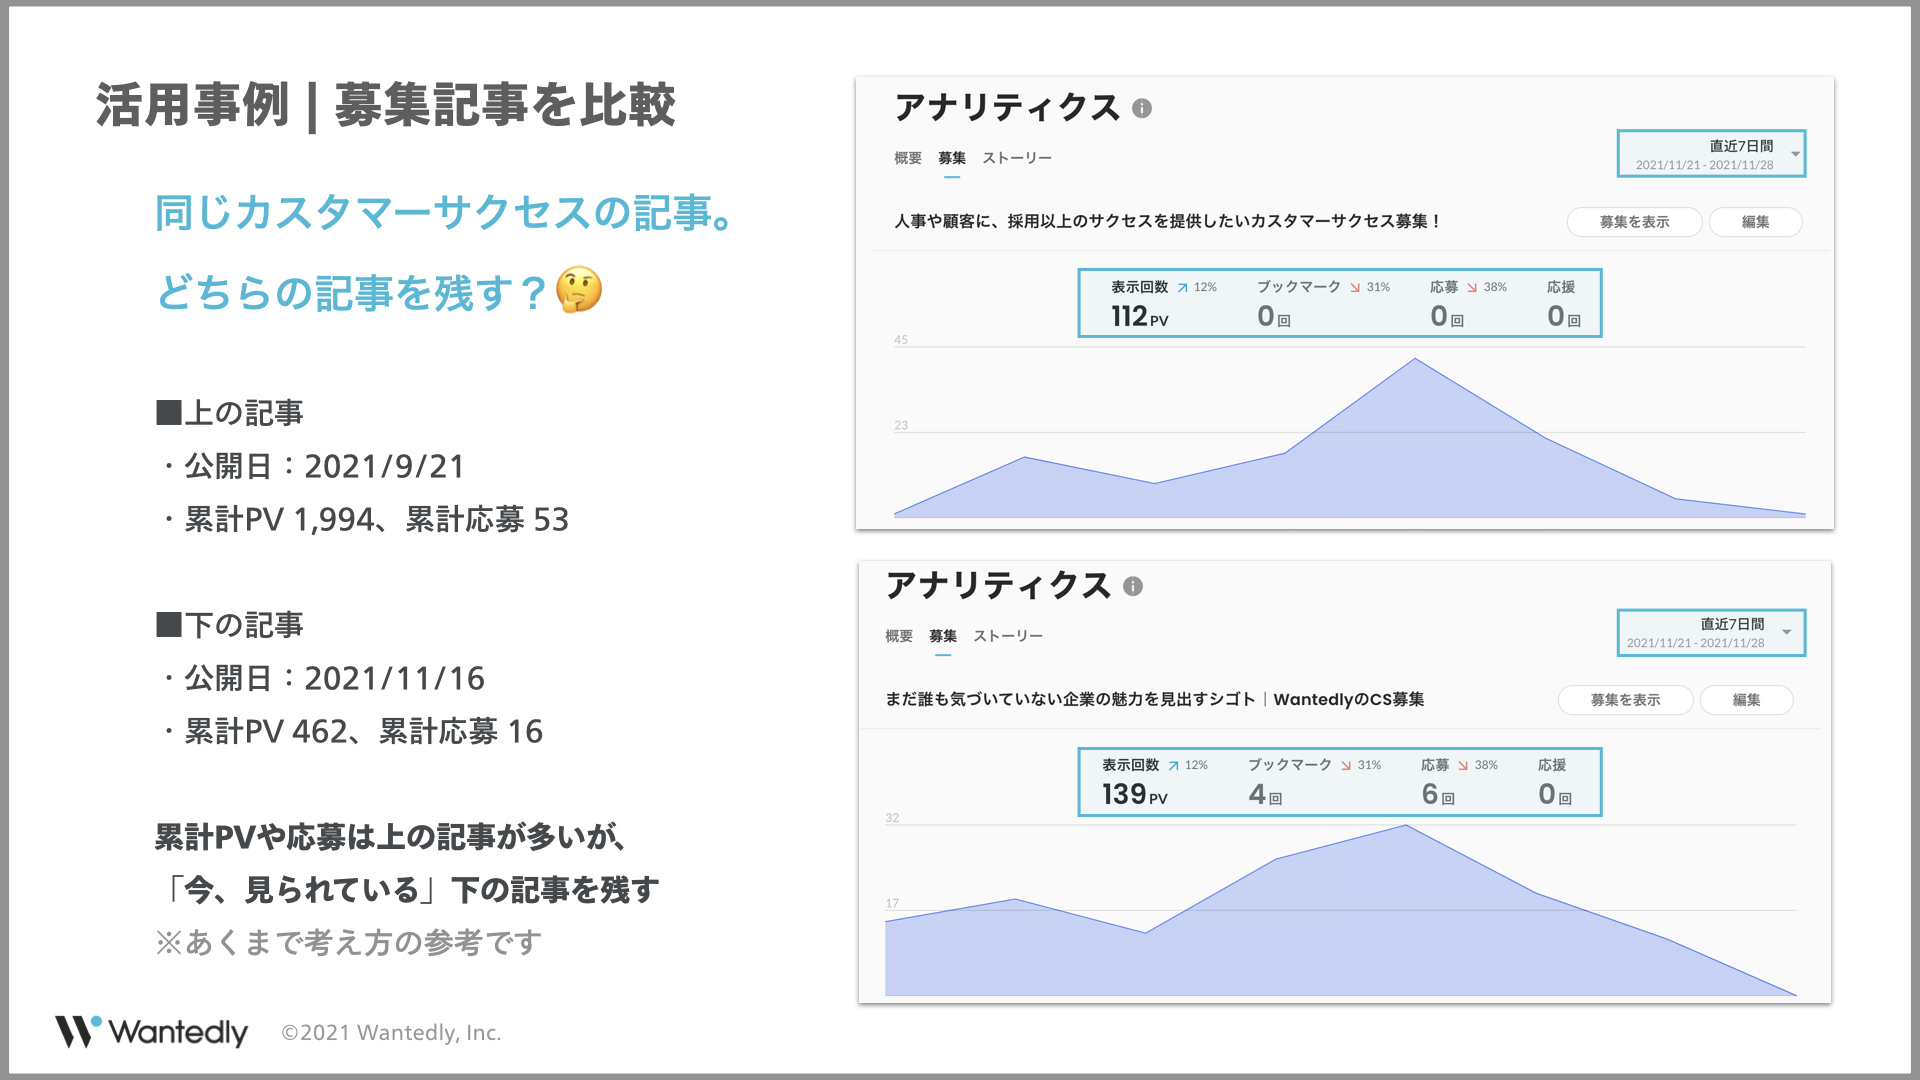
Task: Click down-arrow trend icon by lower 応募
Action: pyautogui.click(x=1463, y=766)
